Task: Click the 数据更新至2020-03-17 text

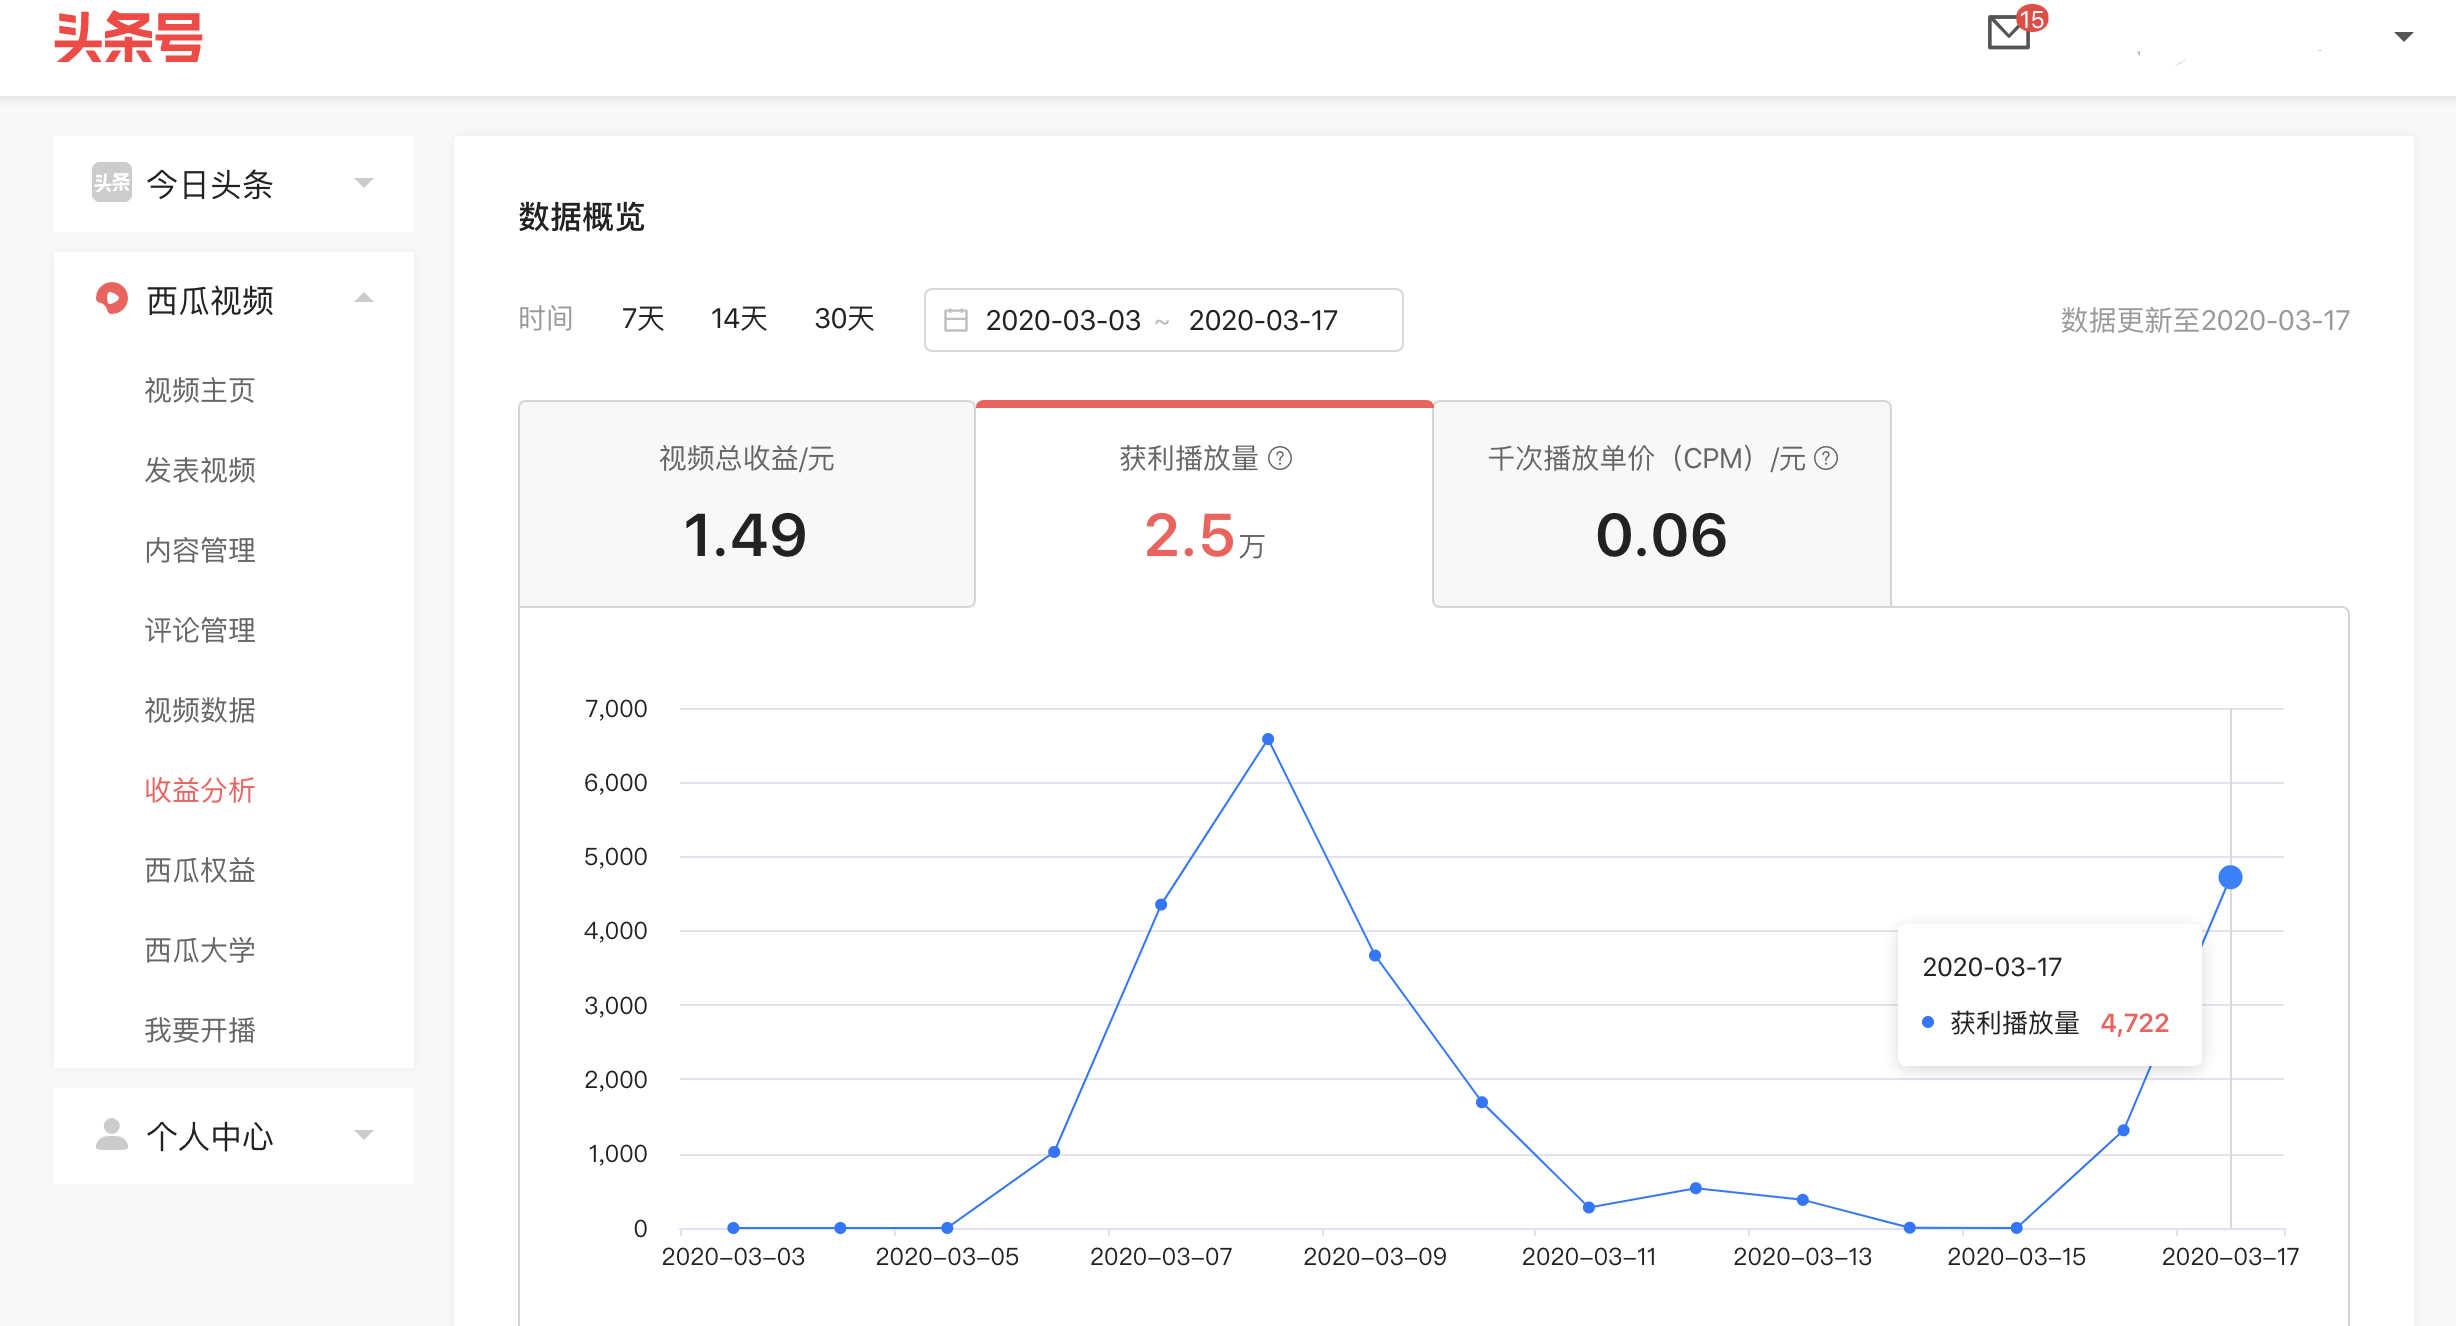Action: click(x=2205, y=320)
